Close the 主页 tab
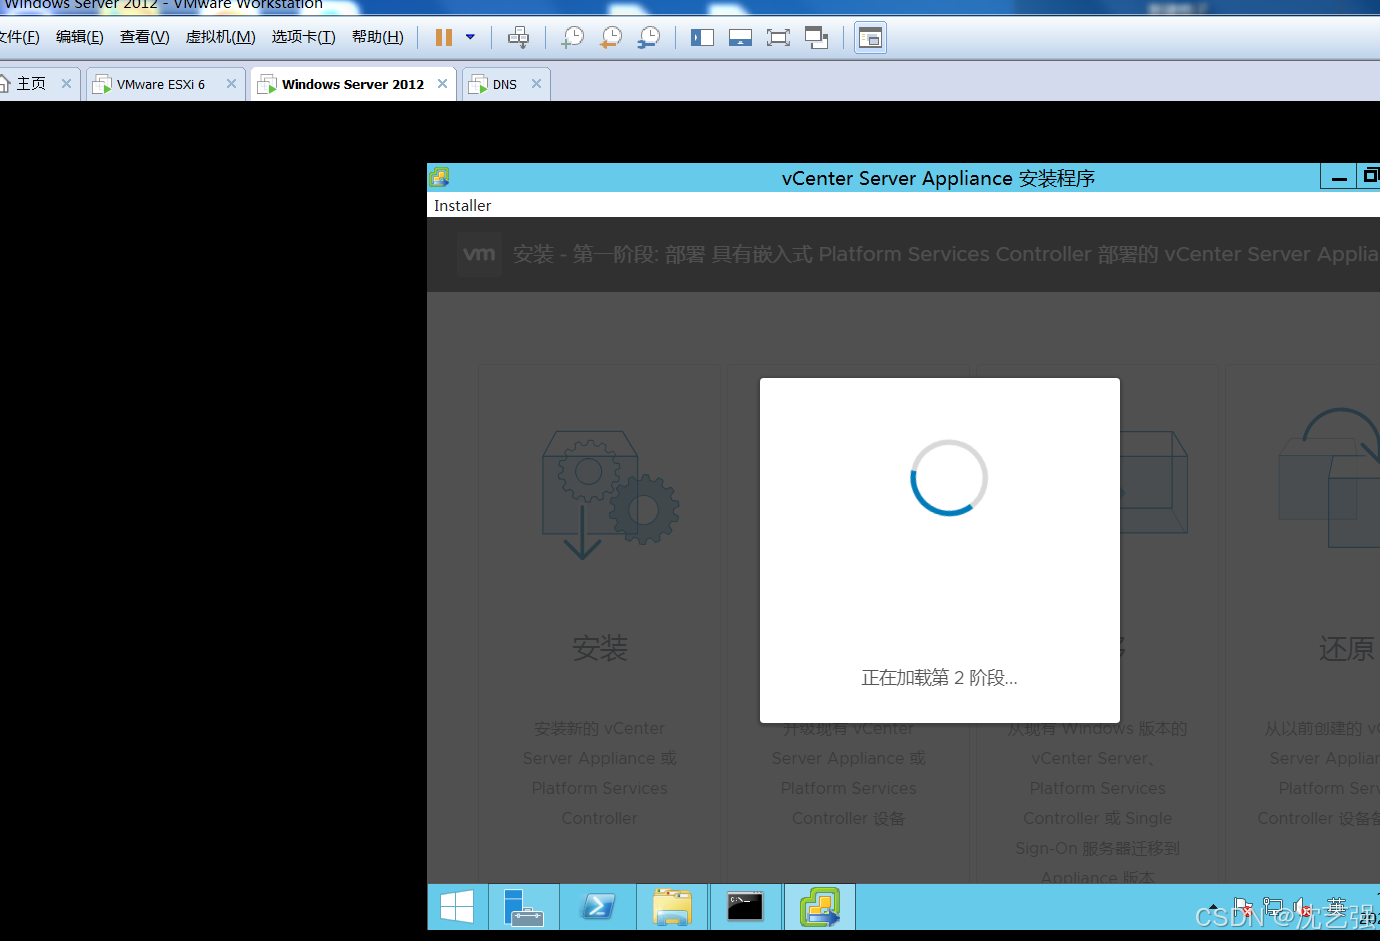The height and width of the screenshot is (941, 1380). point(66,84)
